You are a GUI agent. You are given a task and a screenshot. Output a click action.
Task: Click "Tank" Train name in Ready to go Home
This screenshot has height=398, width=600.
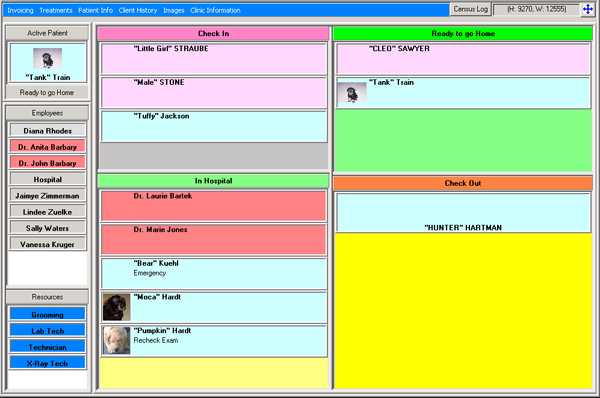tap(391, 82)
